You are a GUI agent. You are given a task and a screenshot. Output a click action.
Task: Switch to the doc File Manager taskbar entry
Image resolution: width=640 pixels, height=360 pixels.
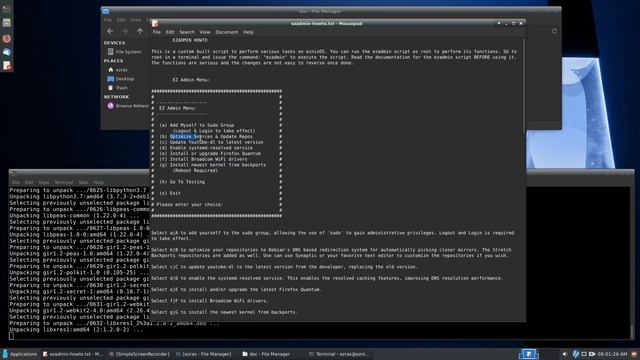[x=266, y=354]
